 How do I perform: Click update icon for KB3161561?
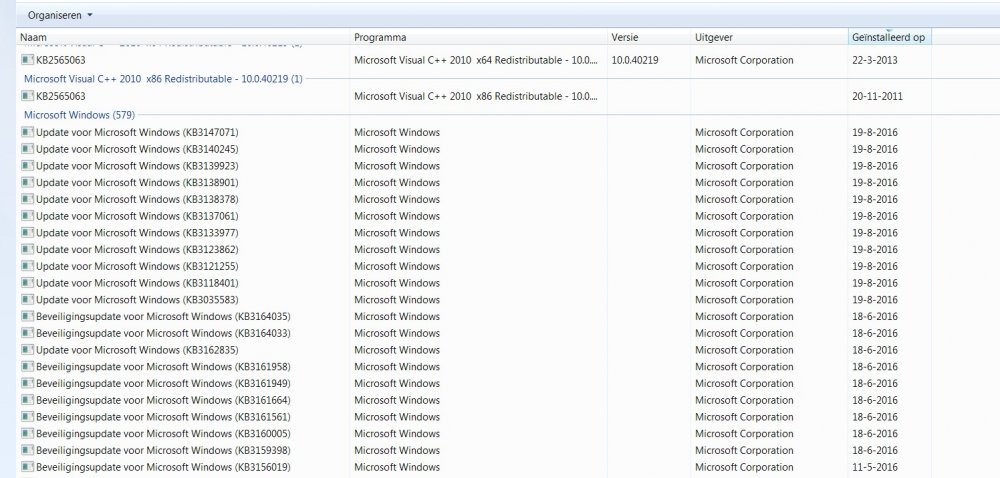click(27, 416)
